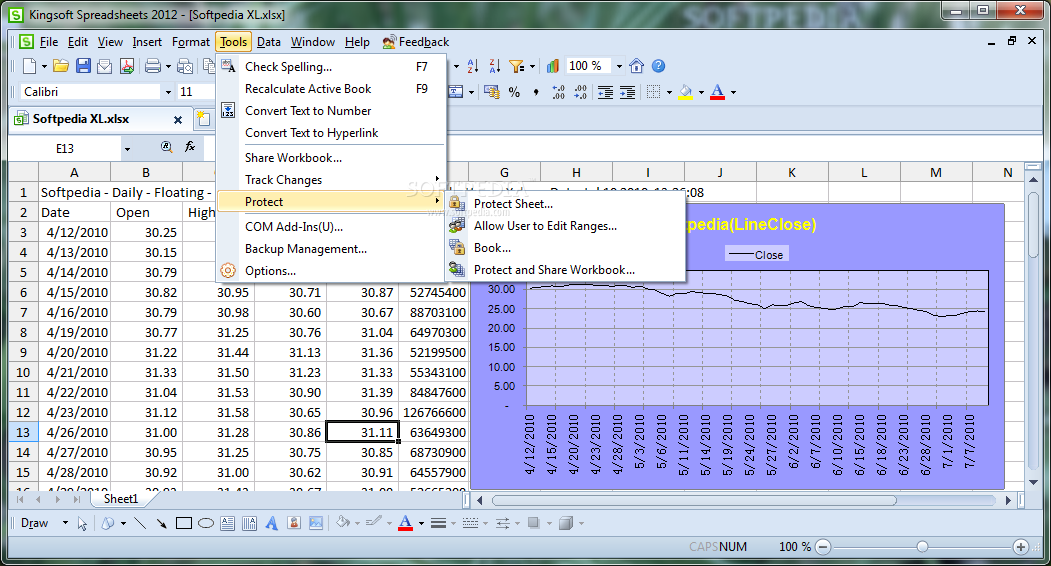Open a file with the folder icon
The height and width of the screenshot is (566, 1051).
pos(61,66)
